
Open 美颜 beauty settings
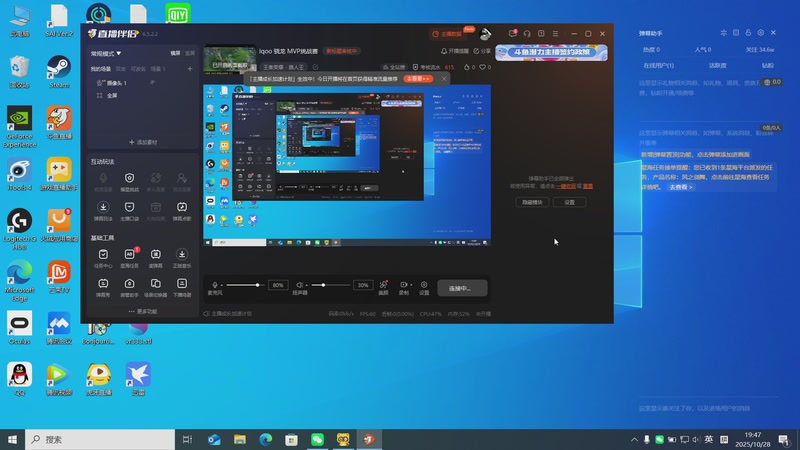[x=383, y=288]
